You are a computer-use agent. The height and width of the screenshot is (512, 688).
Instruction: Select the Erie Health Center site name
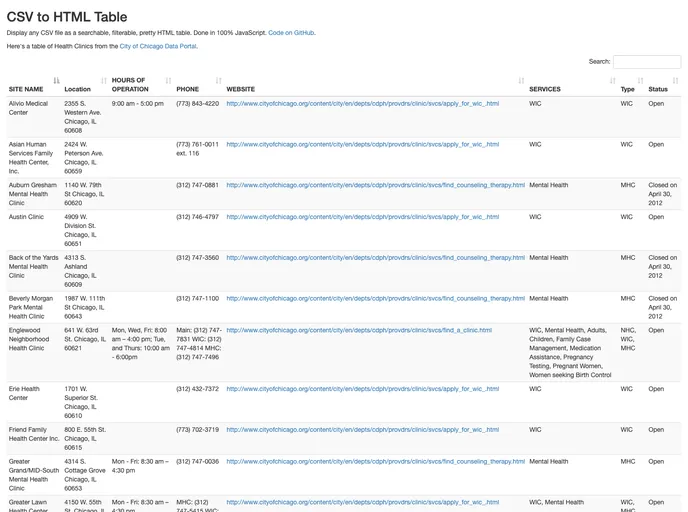[x=24, y=393]
